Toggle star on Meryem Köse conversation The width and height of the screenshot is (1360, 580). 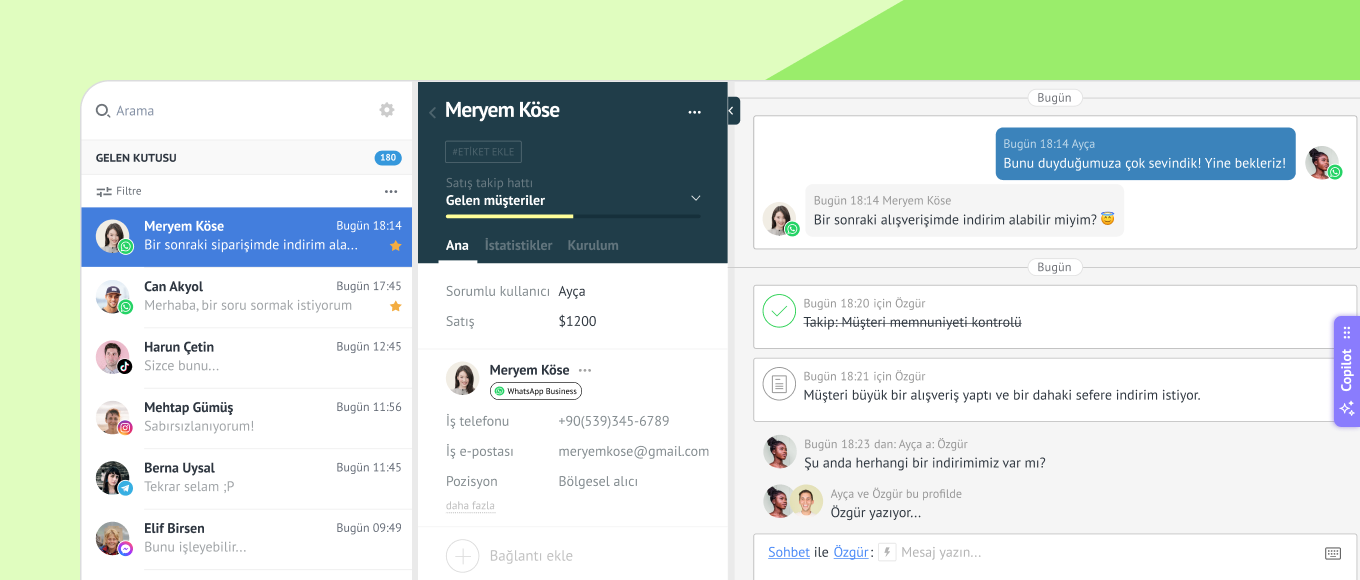395,246
